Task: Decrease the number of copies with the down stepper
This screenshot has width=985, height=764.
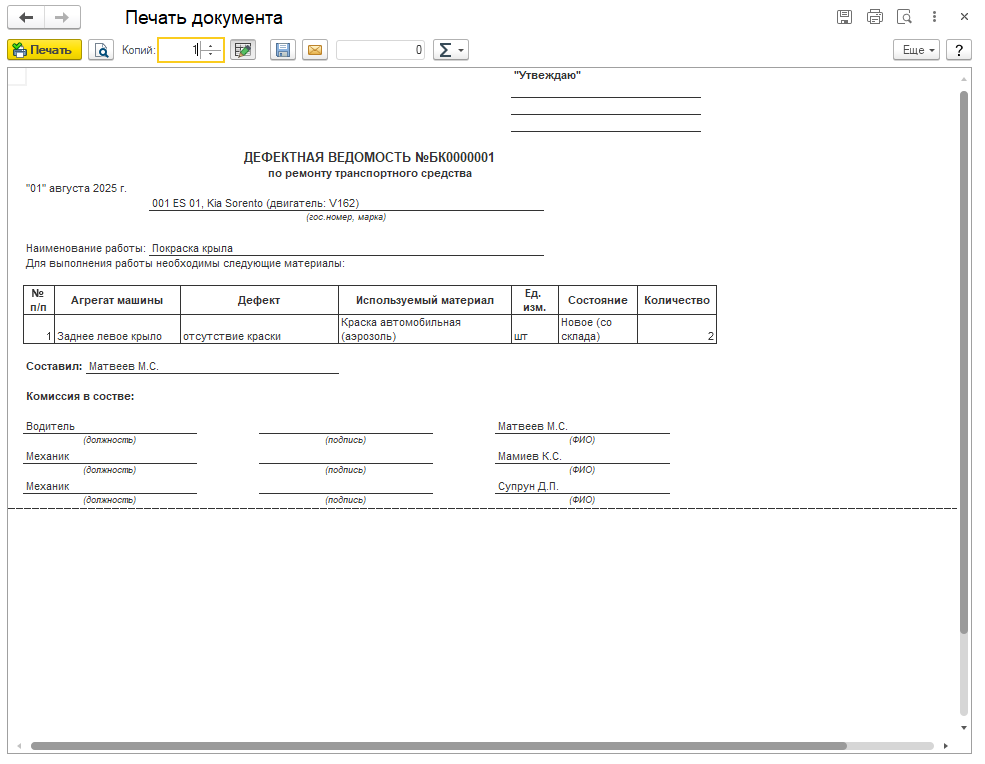Action: coord(210,55)
